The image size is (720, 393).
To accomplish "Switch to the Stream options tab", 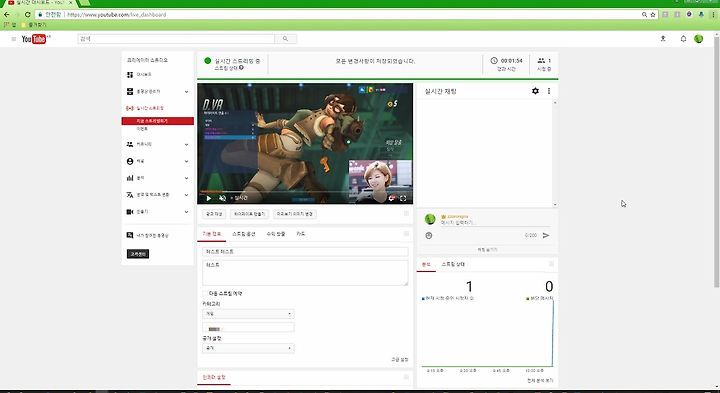I will (x=243, y=234).
